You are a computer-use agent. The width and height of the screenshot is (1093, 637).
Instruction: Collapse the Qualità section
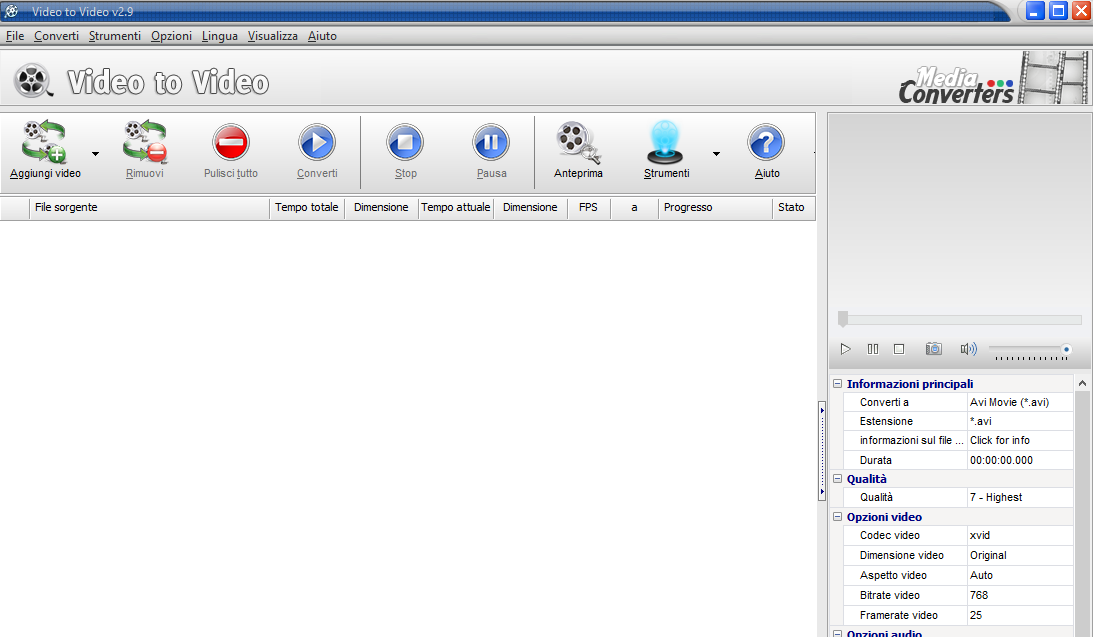click(837, 479)
